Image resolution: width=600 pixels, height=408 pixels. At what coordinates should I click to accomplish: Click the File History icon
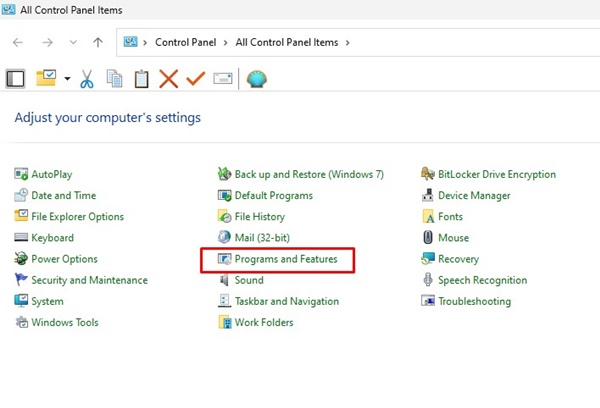click(225, 216)
